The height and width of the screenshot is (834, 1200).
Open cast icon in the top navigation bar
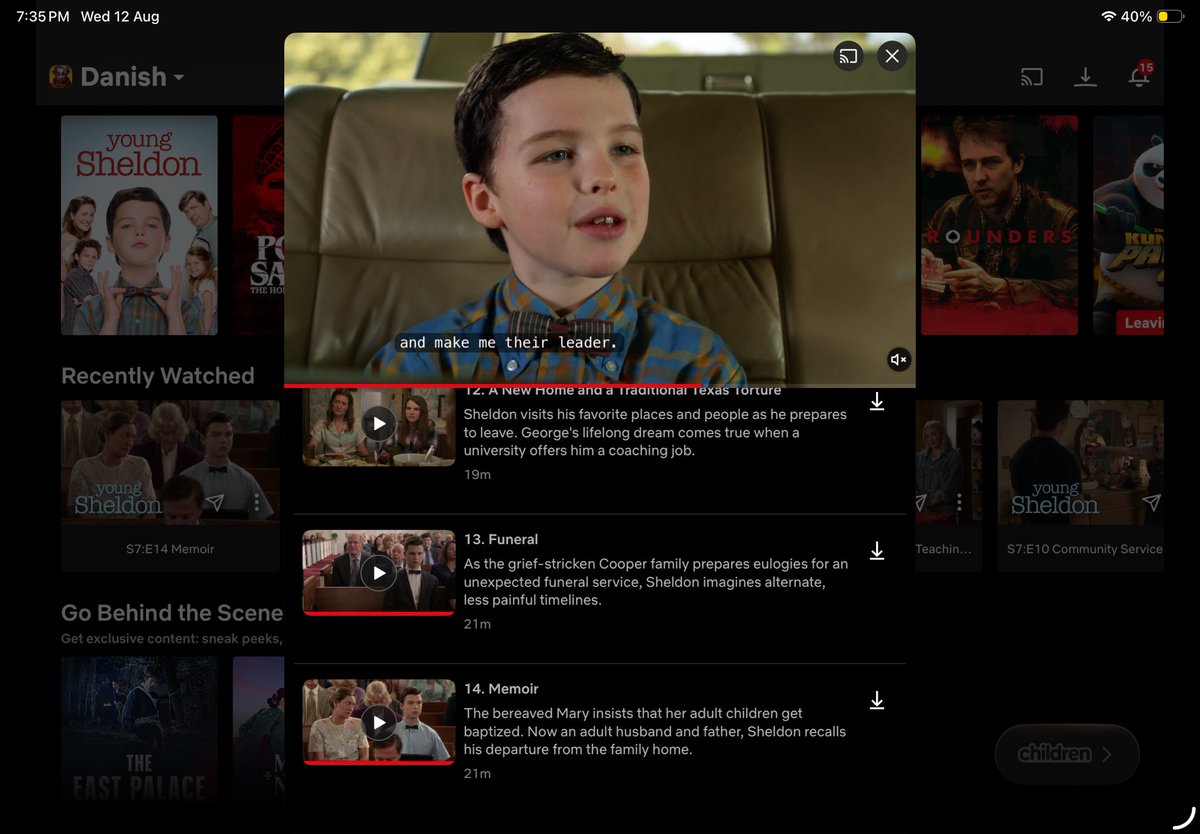1031,77
